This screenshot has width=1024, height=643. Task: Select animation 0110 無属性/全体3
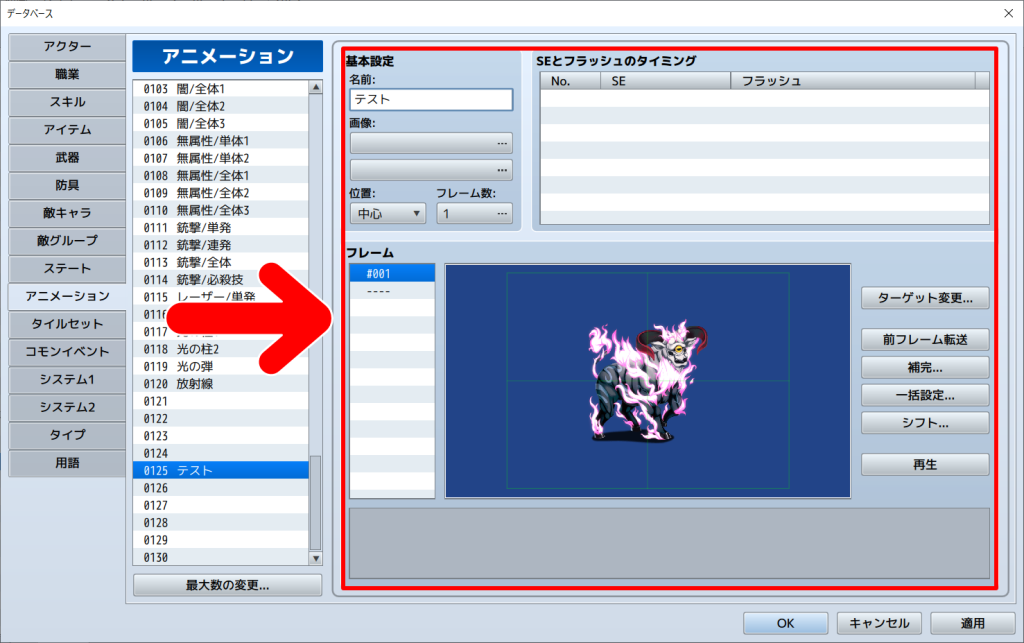click(x=221, y=210)
